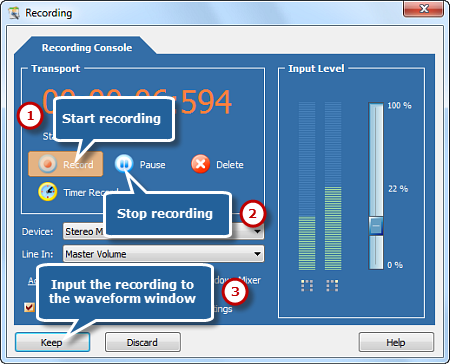The image size is (450, 364).
Task: Expand the Line In dropdown arrow
Action: [257, 254]
